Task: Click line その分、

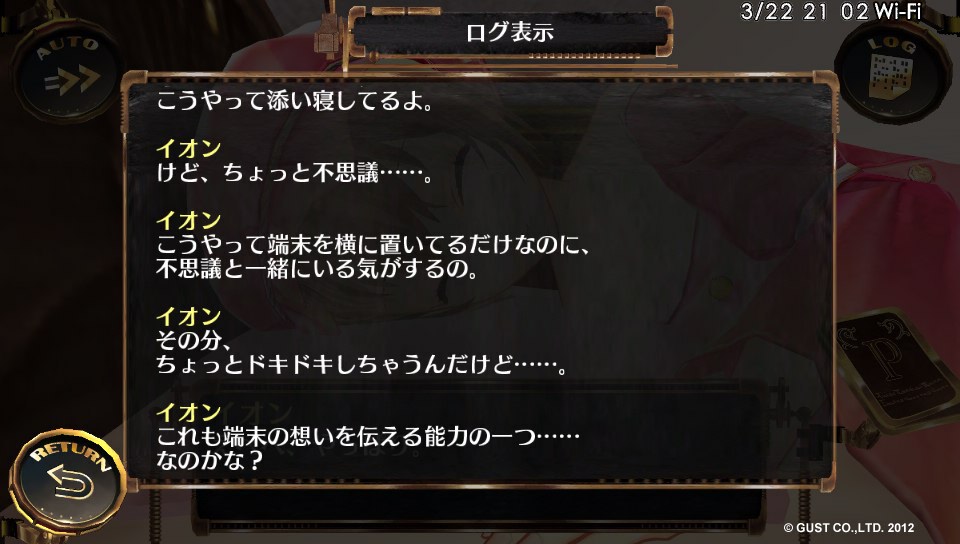Action: coord(193,341)
